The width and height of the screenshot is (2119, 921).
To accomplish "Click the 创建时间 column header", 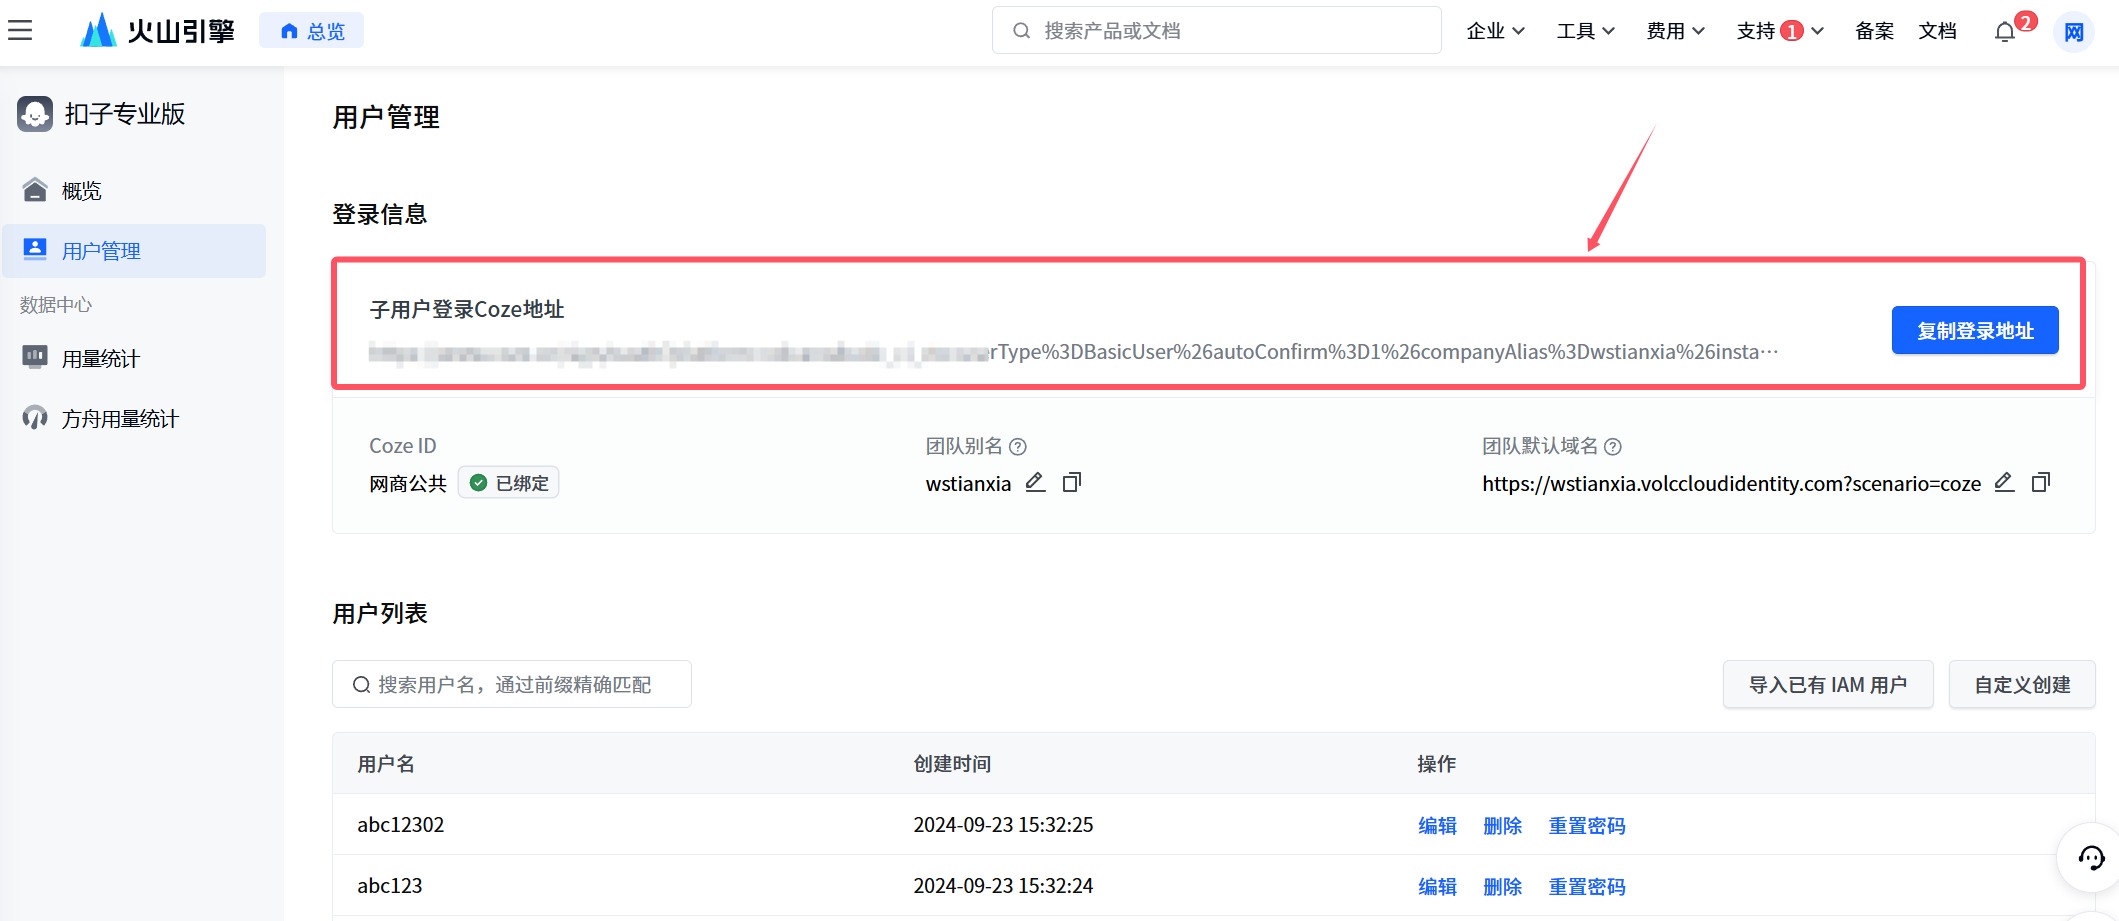I will click(952, 764).
